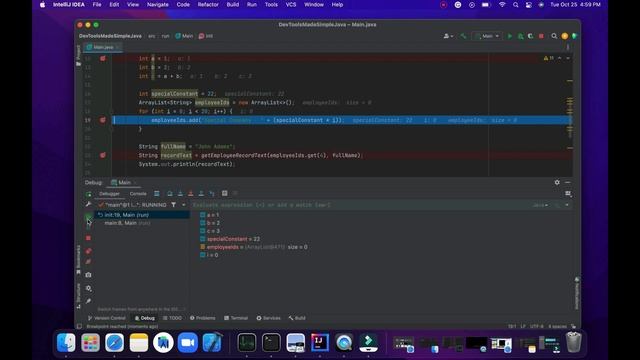Click the Rerun Main debug icon
The width and height of the screenshot is (640, 360).
click(89, 194)
